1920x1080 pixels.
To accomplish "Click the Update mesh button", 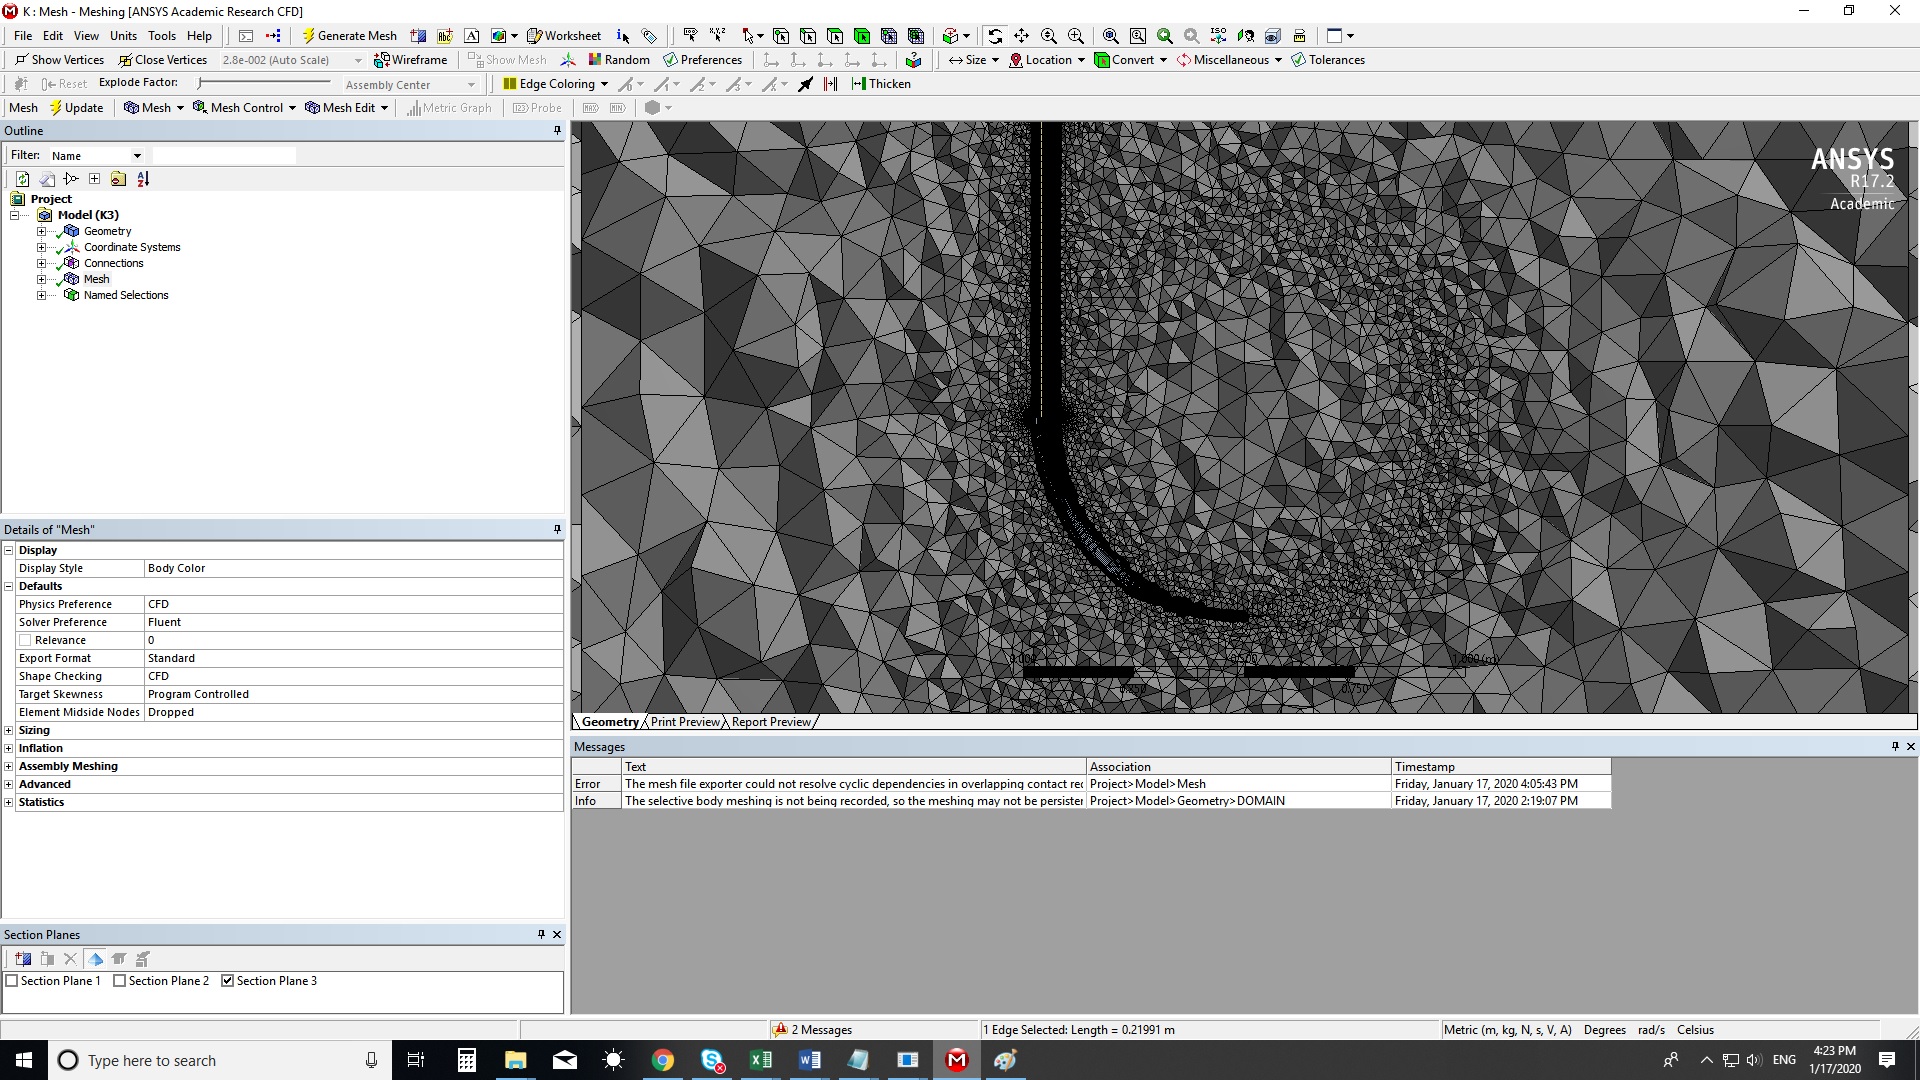I will tap(77, 108).
